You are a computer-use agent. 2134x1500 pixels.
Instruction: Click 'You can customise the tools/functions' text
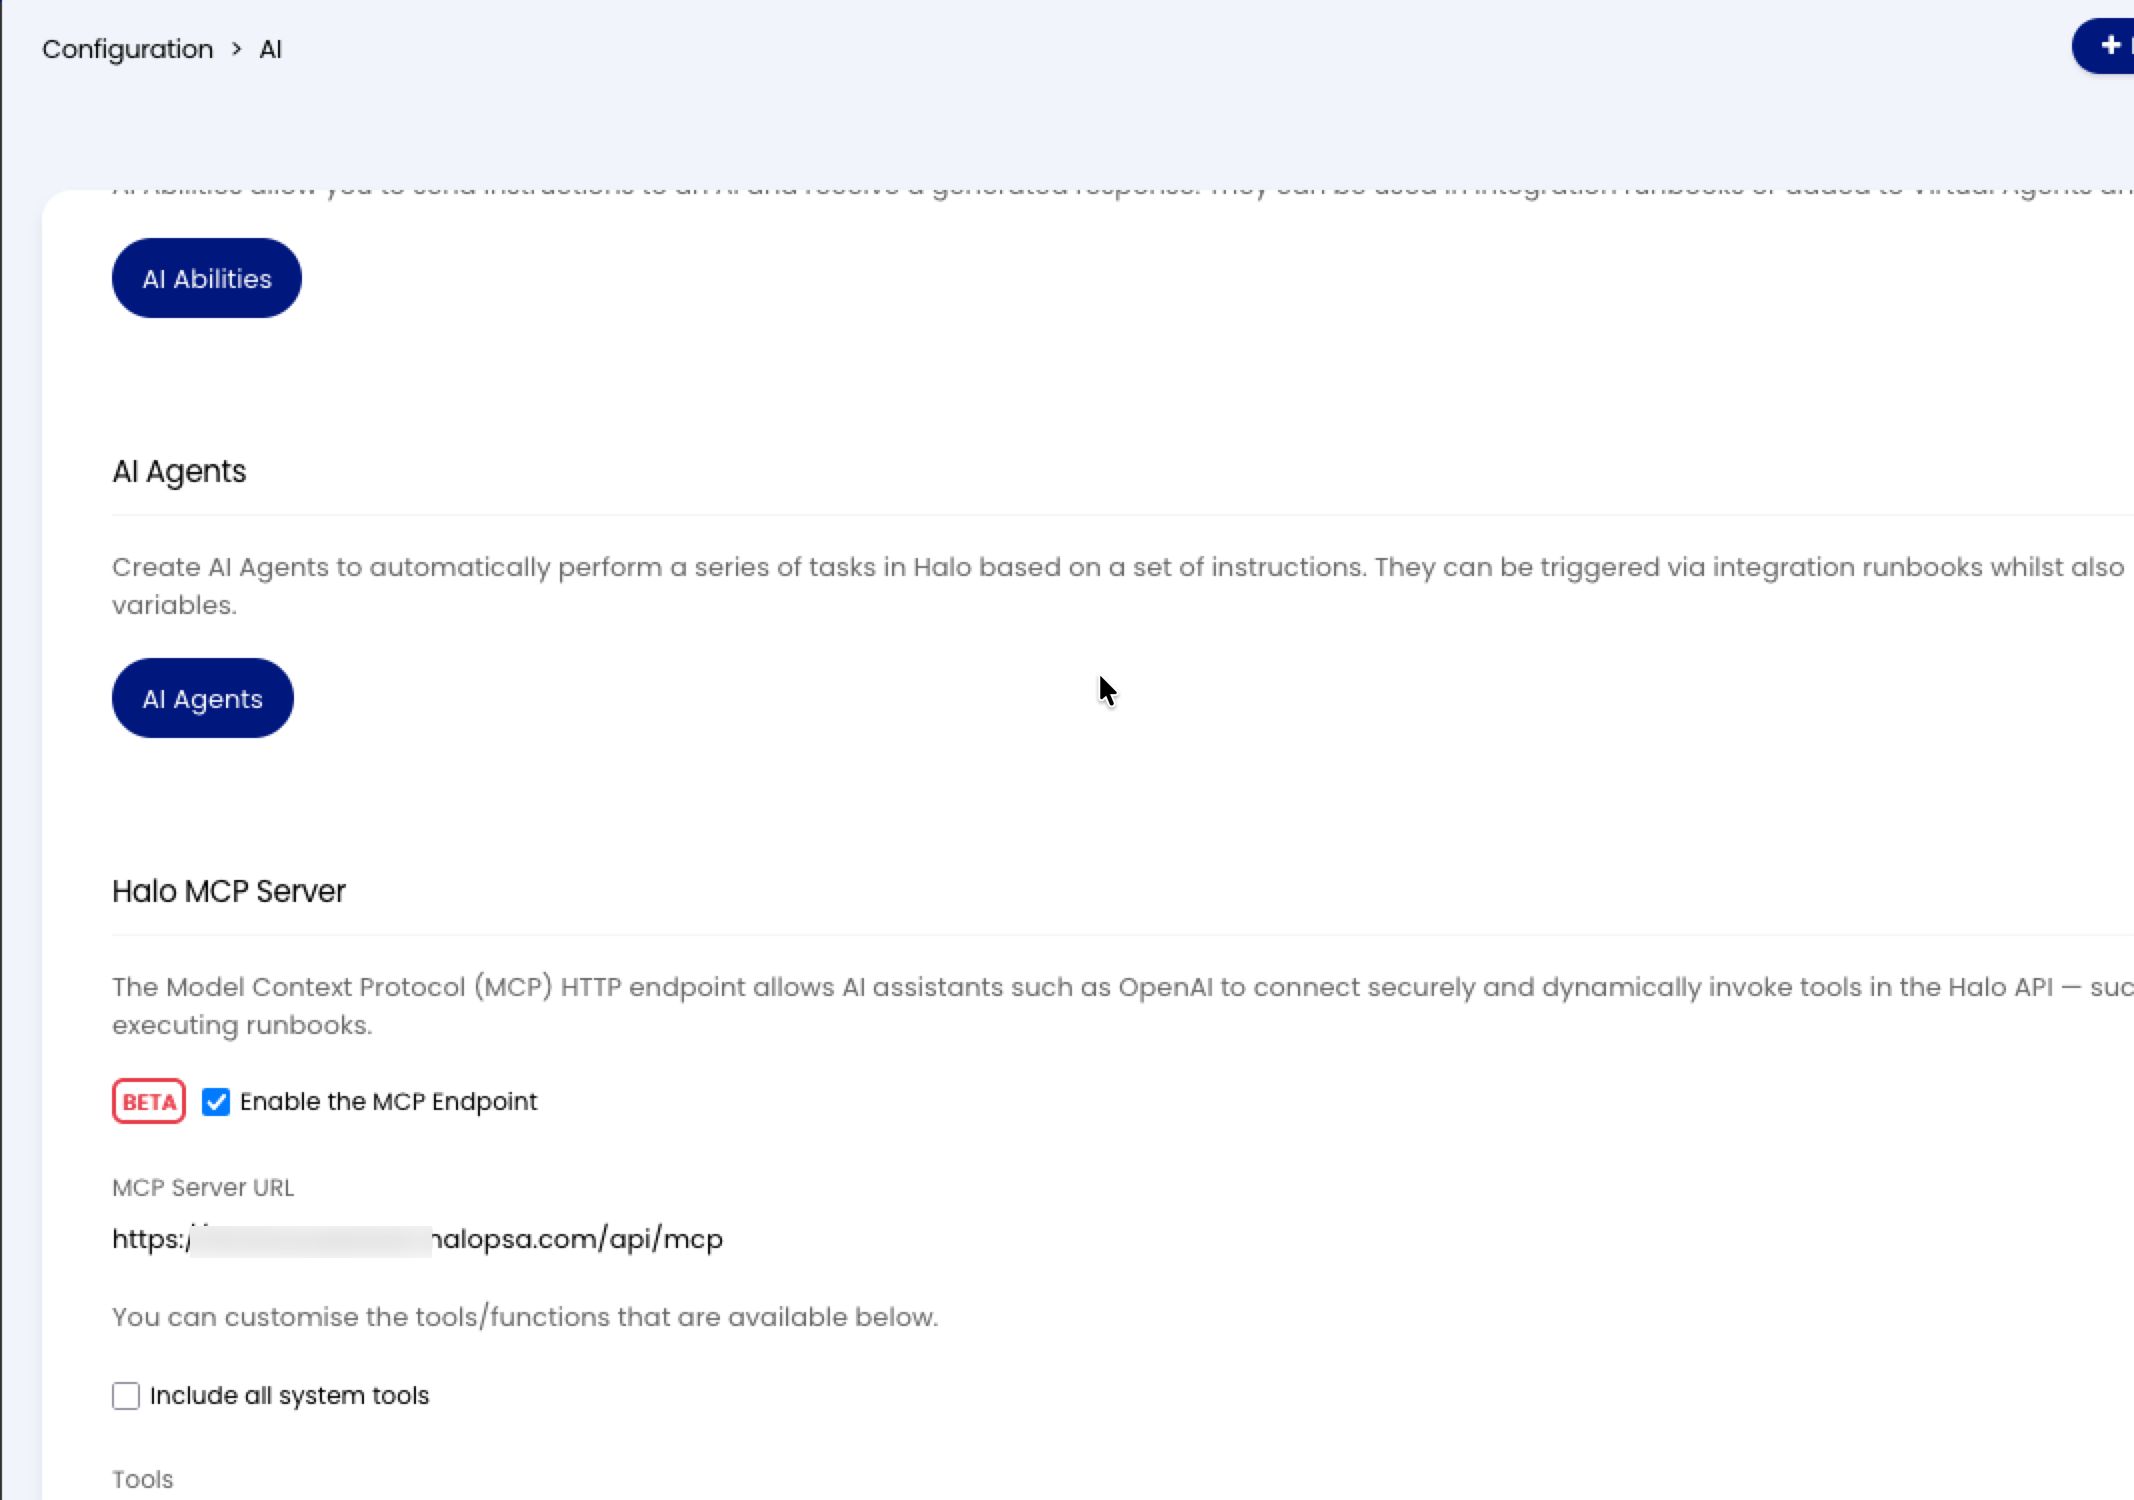pyautogui.click(x=525, y=1317)
